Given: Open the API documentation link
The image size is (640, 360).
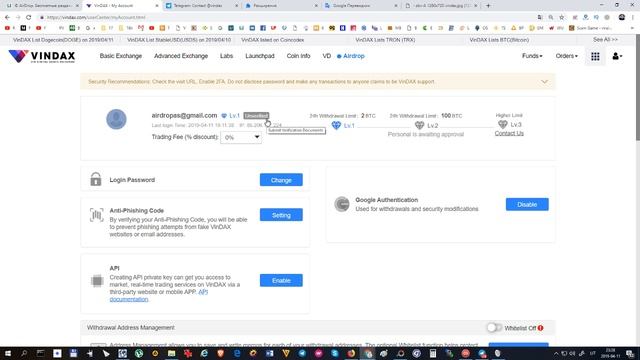Looking at the screenshot, I should click(159, 296).
